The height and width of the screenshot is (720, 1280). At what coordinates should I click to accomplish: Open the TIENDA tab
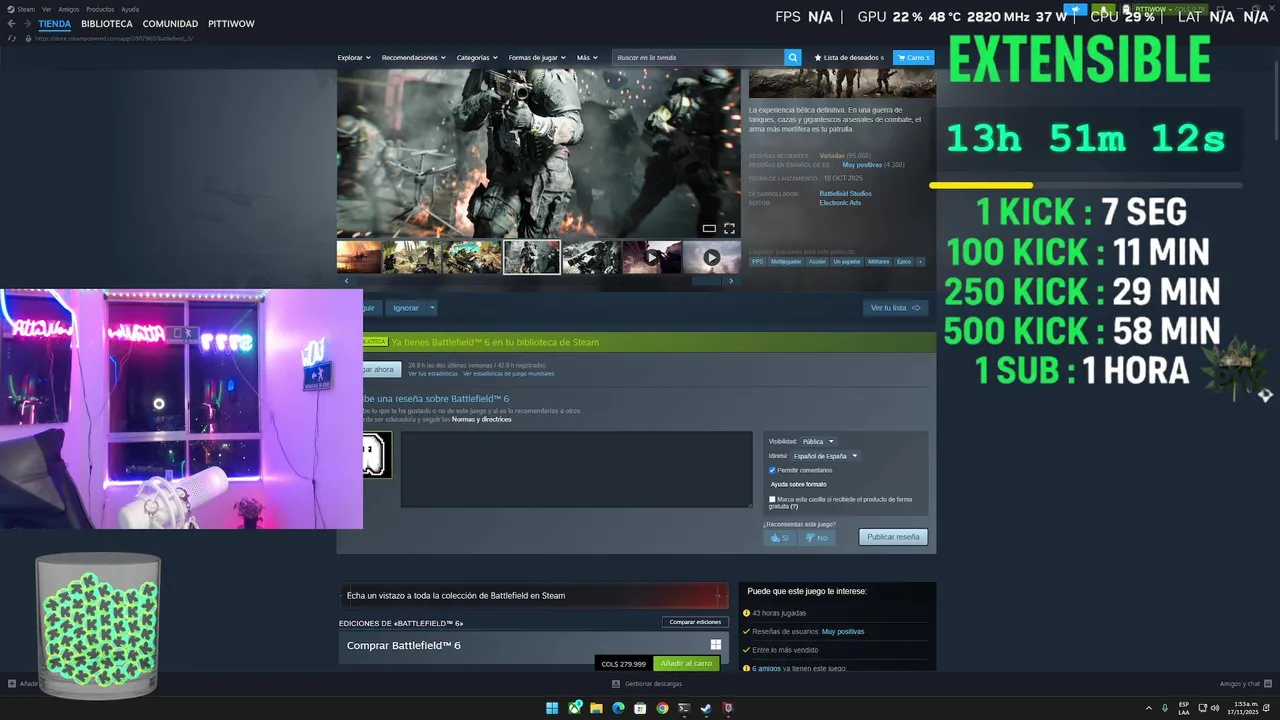pyautogui.click(x=55, y=24)
